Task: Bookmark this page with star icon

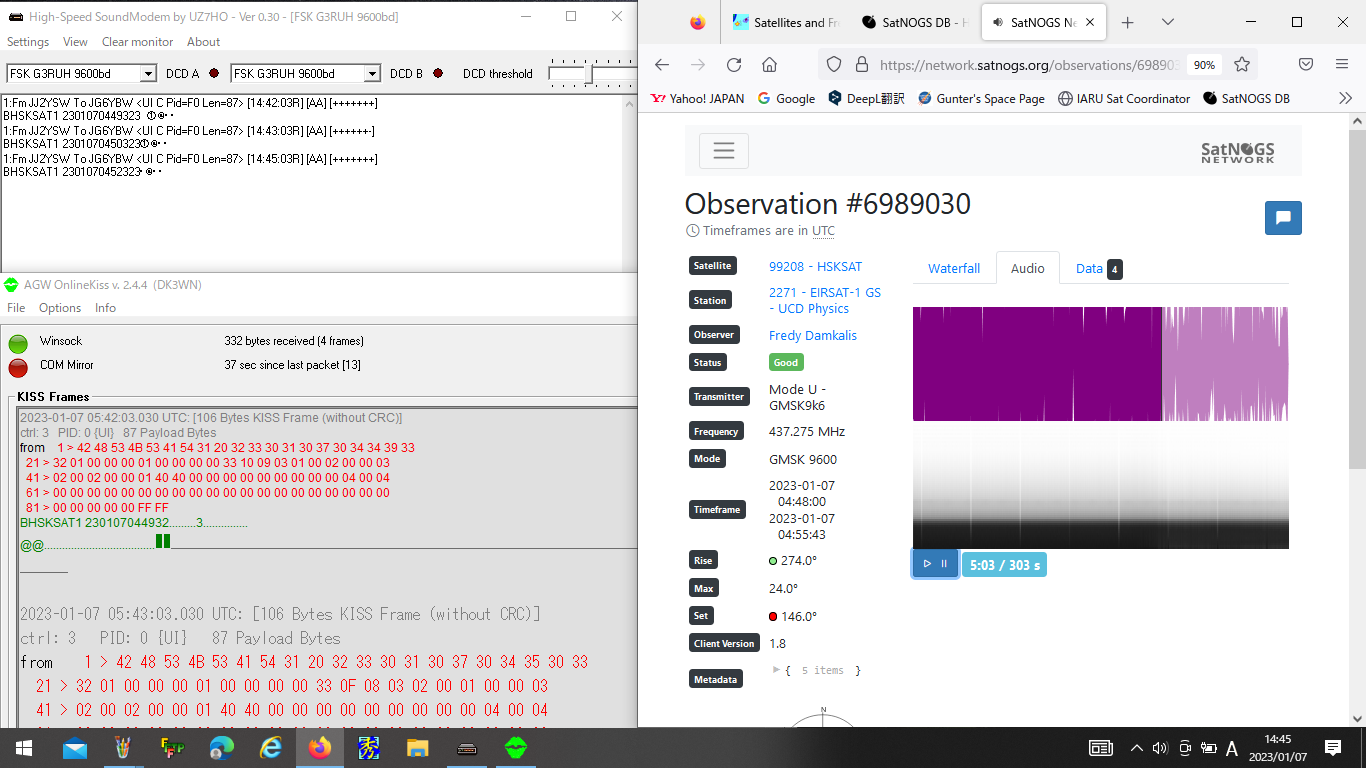Action: coord(1242,64)
